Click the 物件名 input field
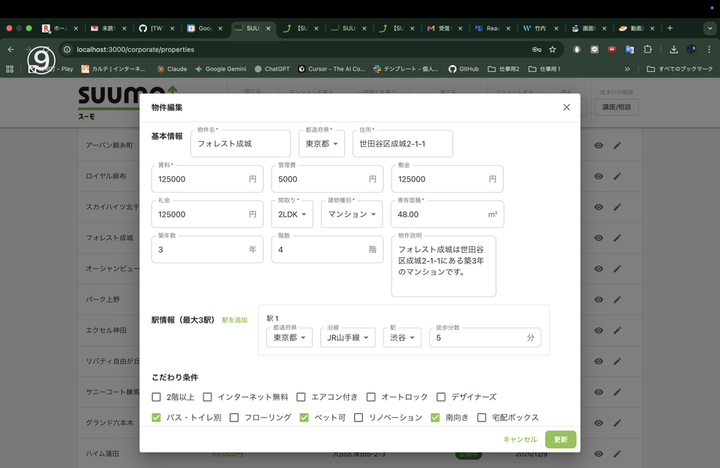 (x=240, y=144)
